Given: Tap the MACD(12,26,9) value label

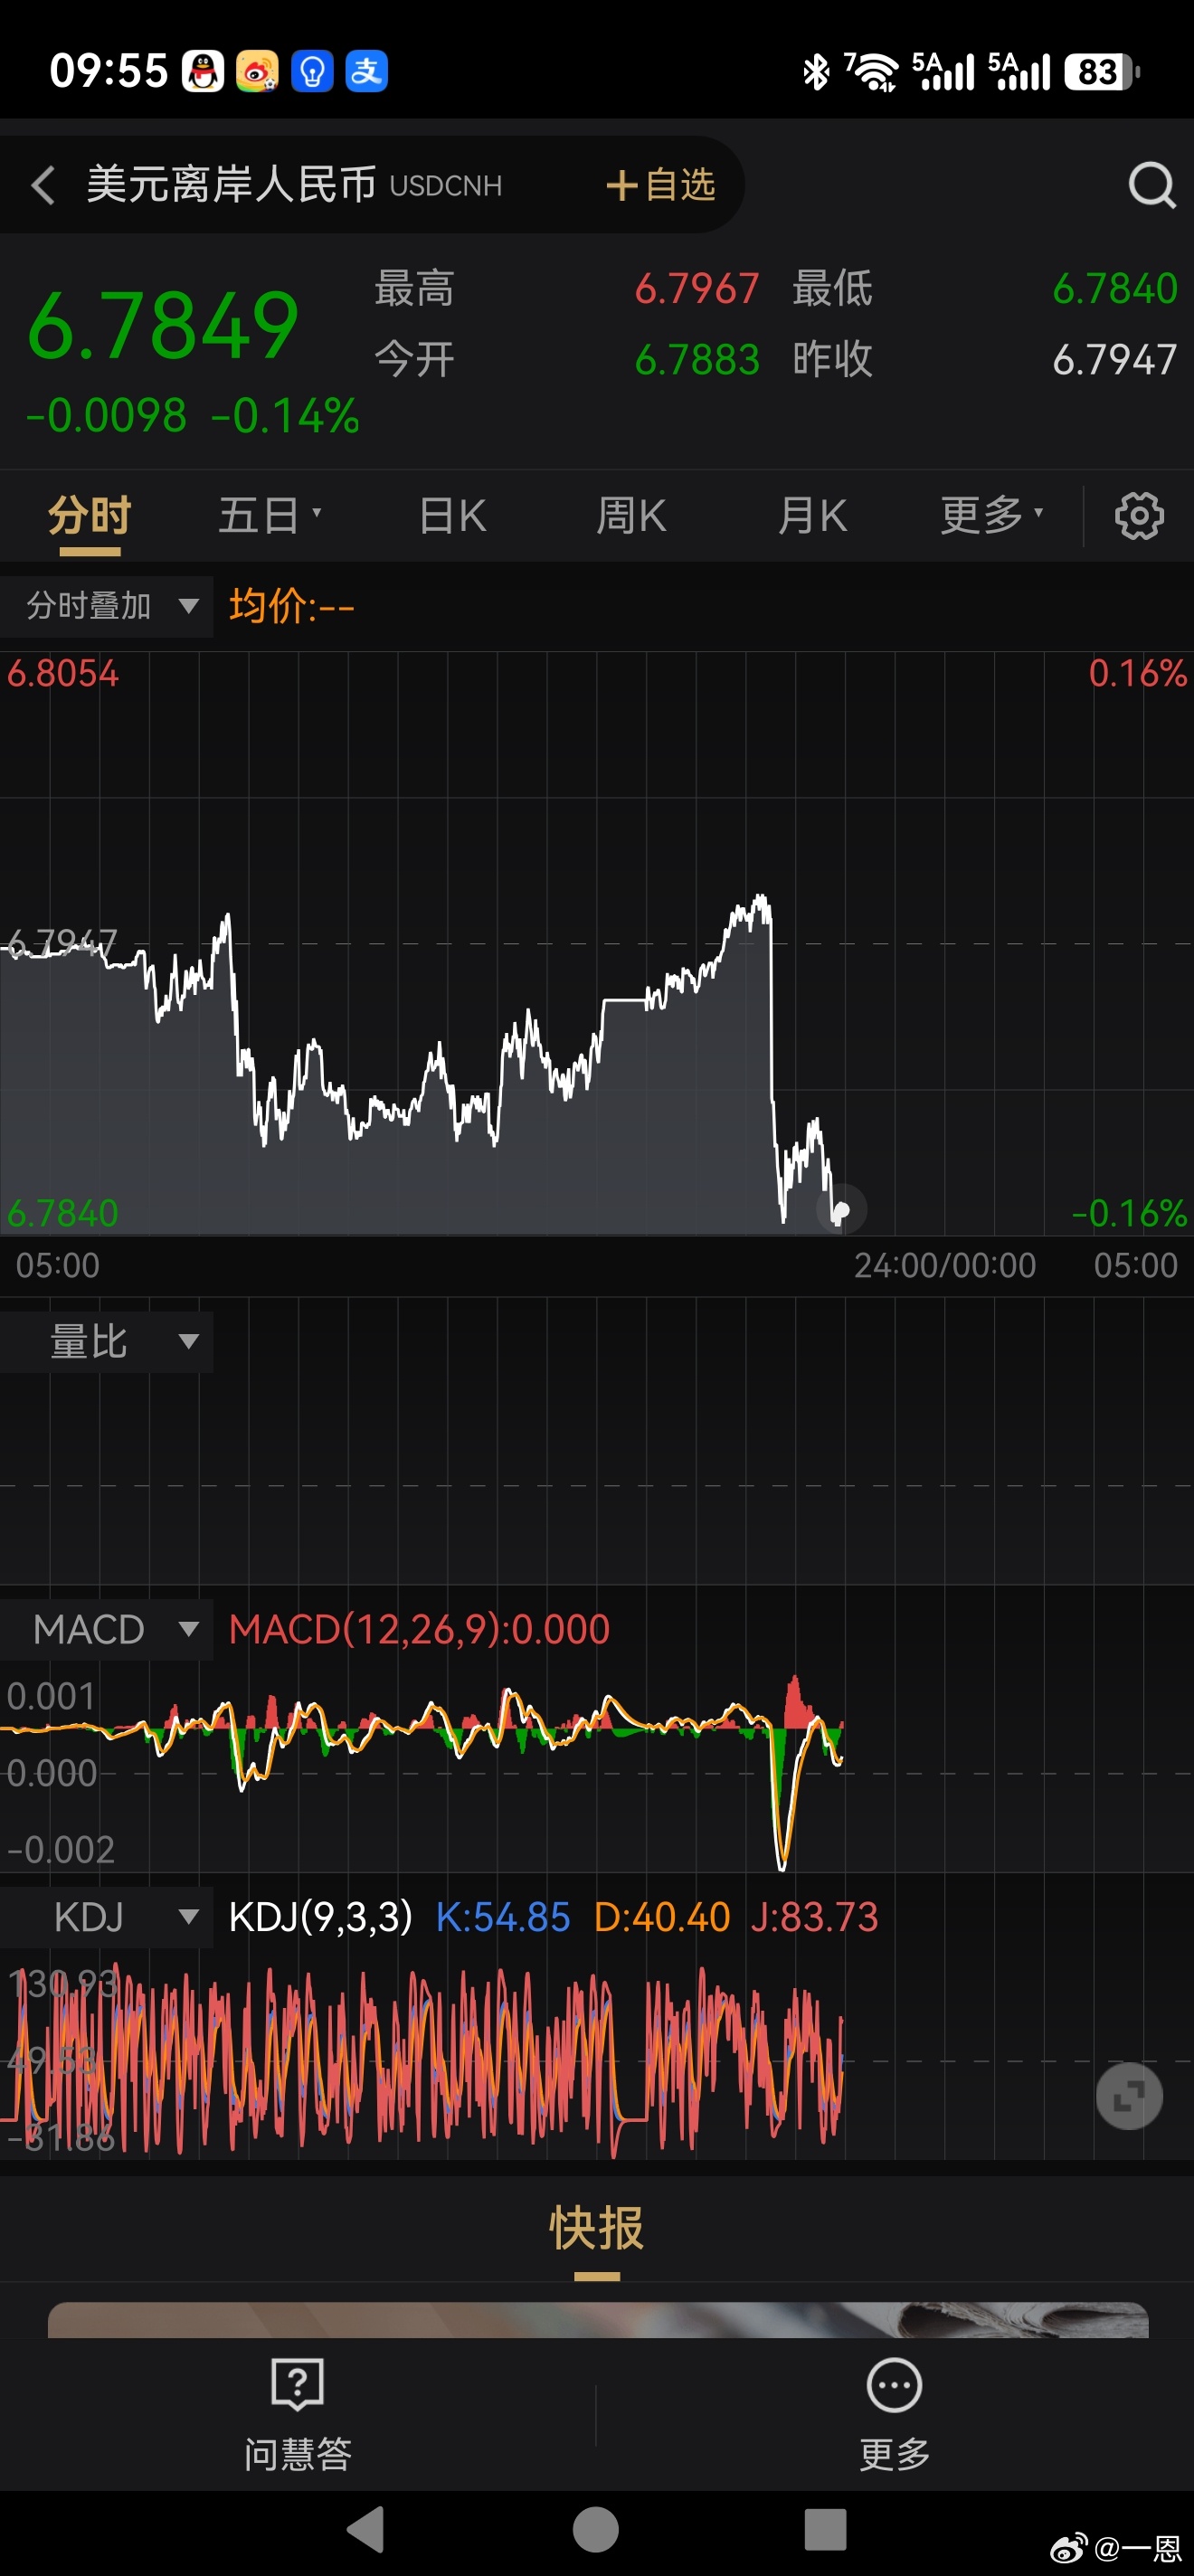Looking at the screenshot, I should [419, 1629].
